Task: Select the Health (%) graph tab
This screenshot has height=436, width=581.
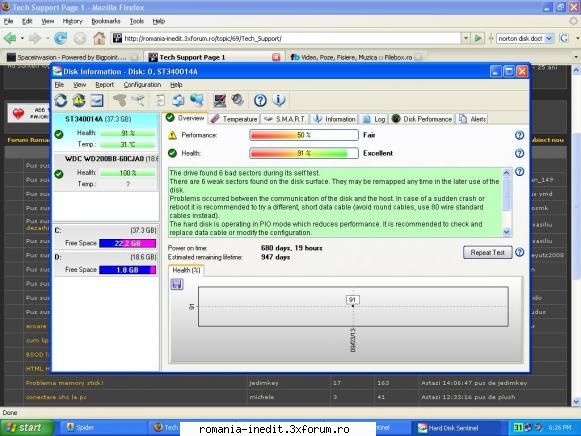Action: (186, 270)
